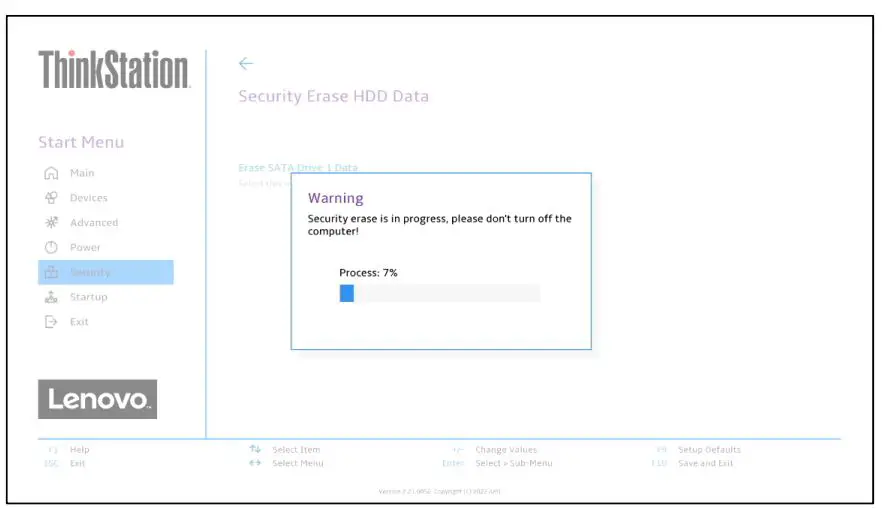This screenshot has width=894, height=519.
Task: Click the up-down arrows beside Select Item
Action: pos(255,449)
